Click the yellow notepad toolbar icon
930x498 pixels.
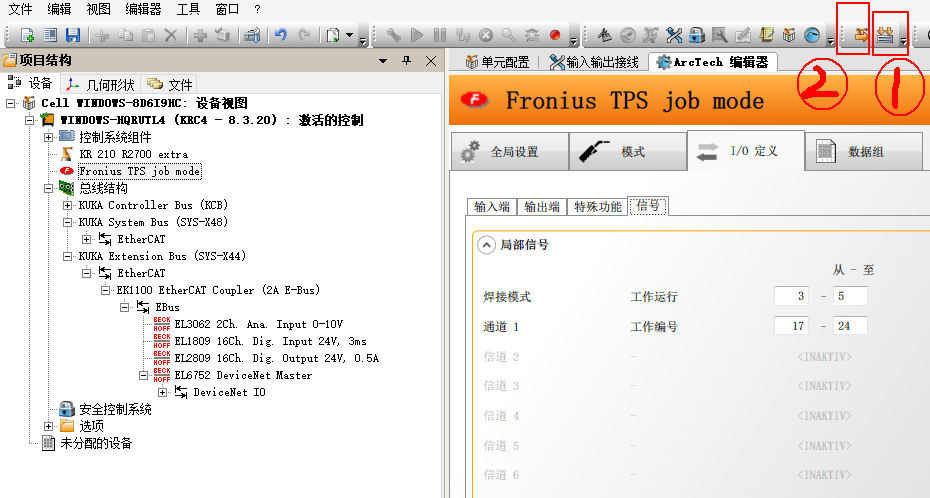tap(766, 36)
